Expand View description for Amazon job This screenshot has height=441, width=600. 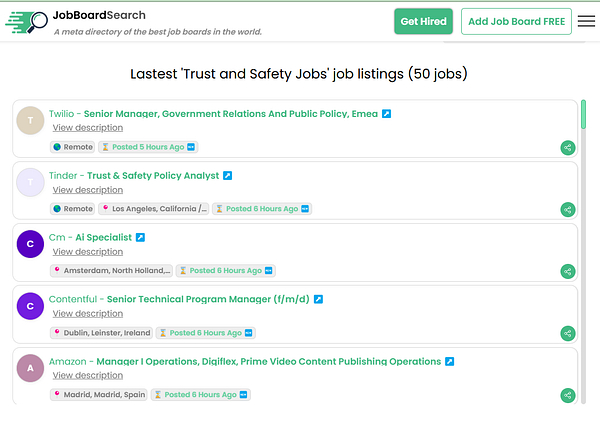tap(88, 376)
